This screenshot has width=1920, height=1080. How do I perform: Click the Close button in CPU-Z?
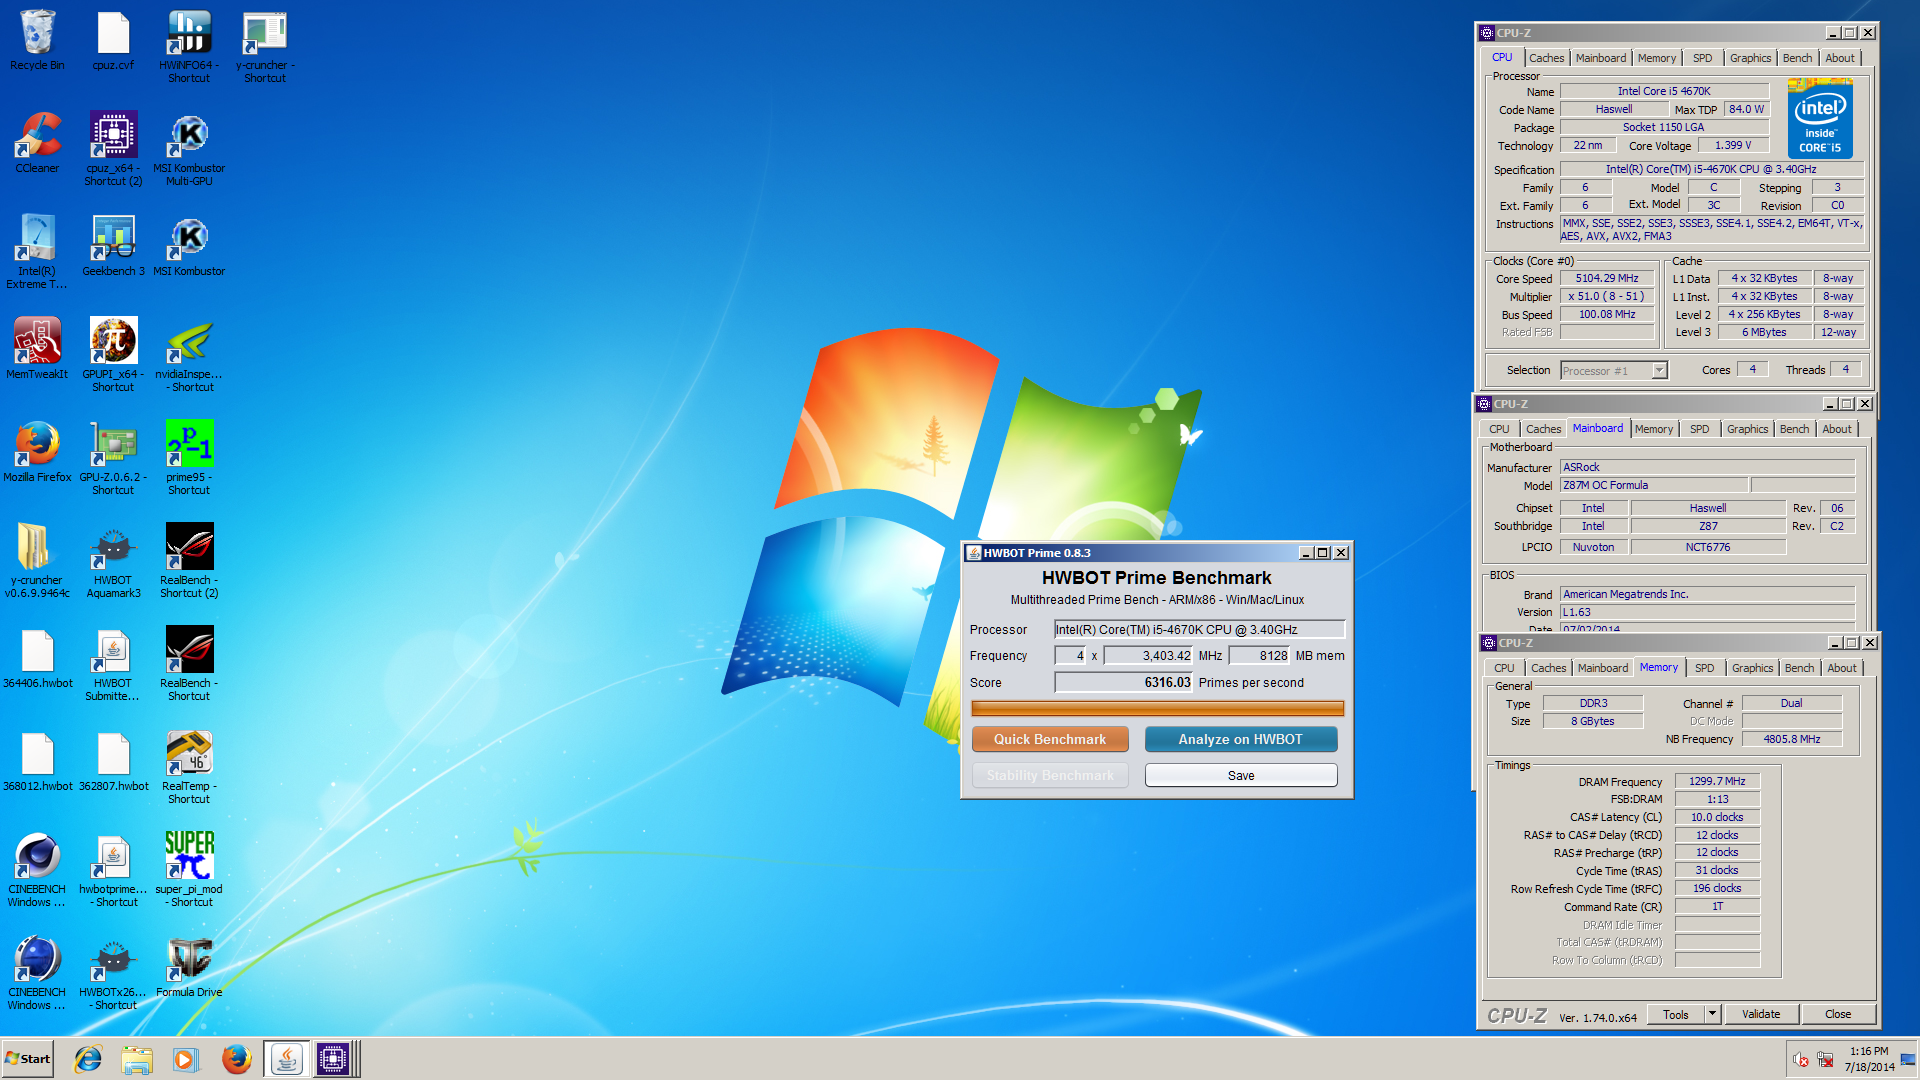point(1838,1014)
